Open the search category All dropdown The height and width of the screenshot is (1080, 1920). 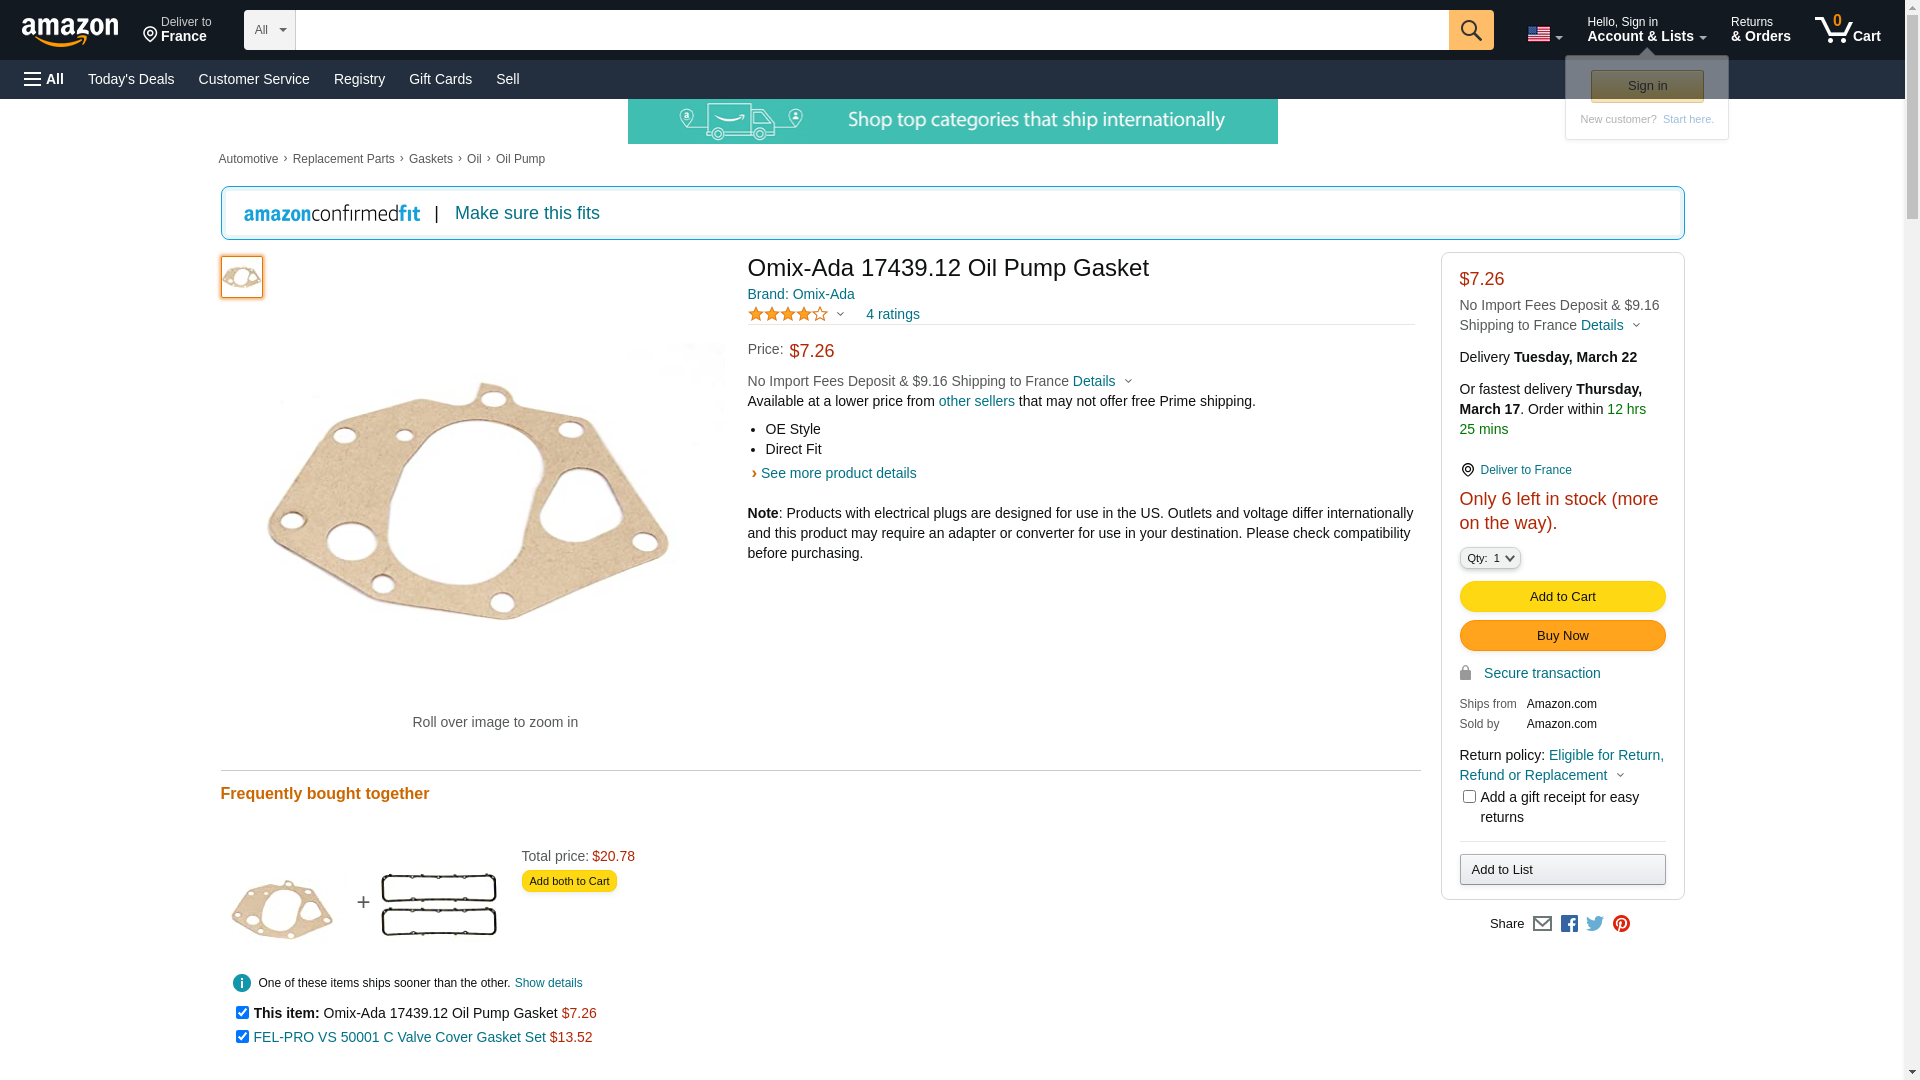point(269,30)
